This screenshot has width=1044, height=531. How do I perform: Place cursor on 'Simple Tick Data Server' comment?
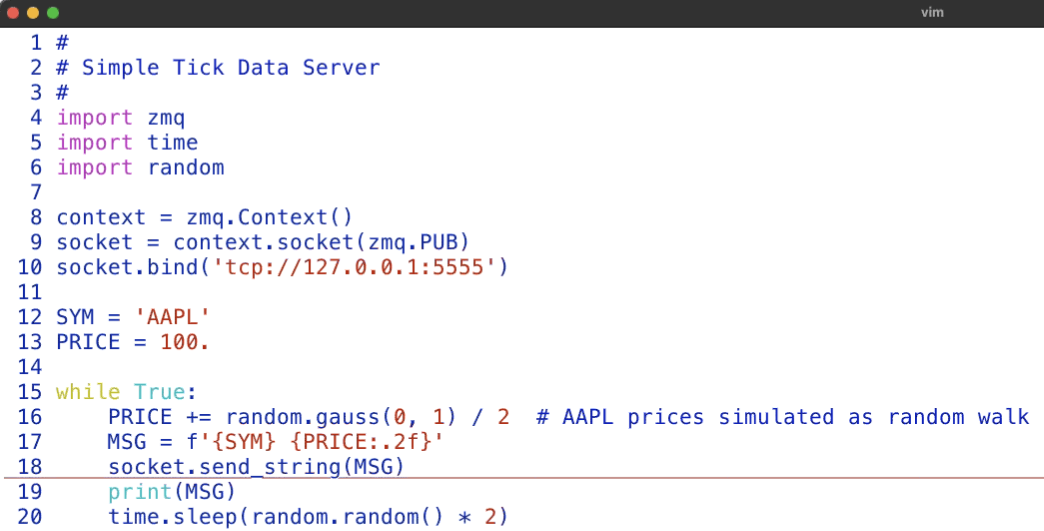coord(230,68)
